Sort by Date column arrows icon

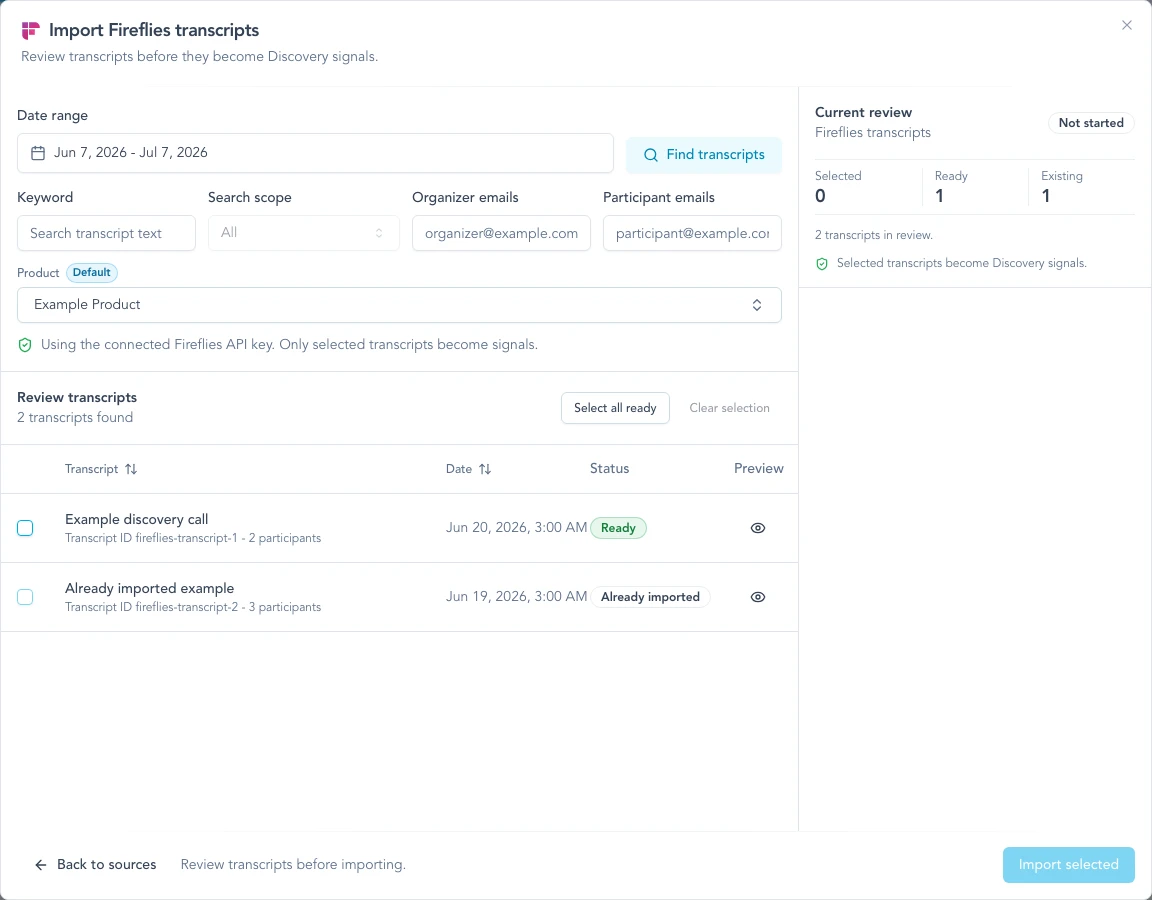[x=485, y=469]
